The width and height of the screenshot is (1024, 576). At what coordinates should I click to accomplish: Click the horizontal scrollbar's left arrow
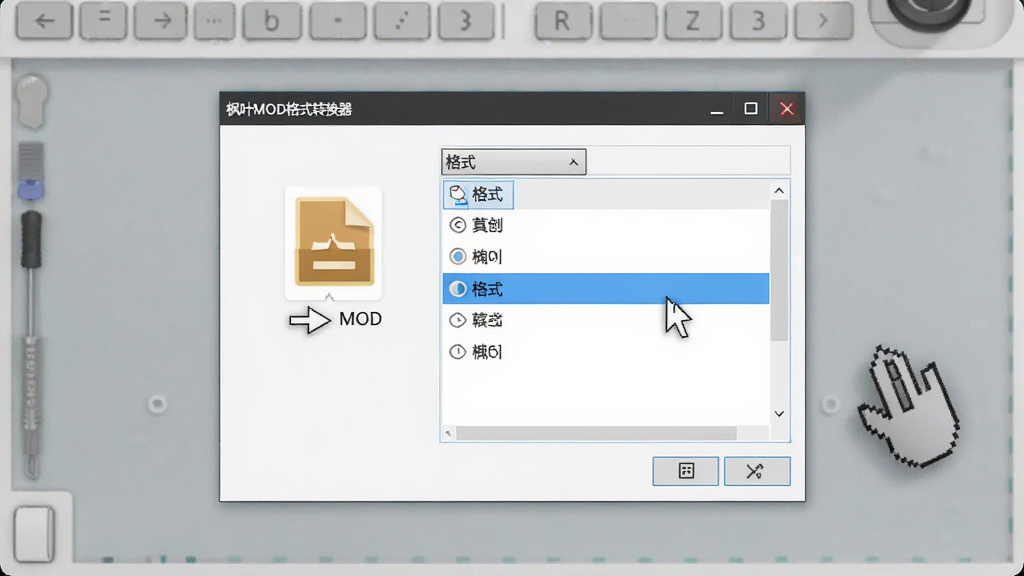coord(448,433)
